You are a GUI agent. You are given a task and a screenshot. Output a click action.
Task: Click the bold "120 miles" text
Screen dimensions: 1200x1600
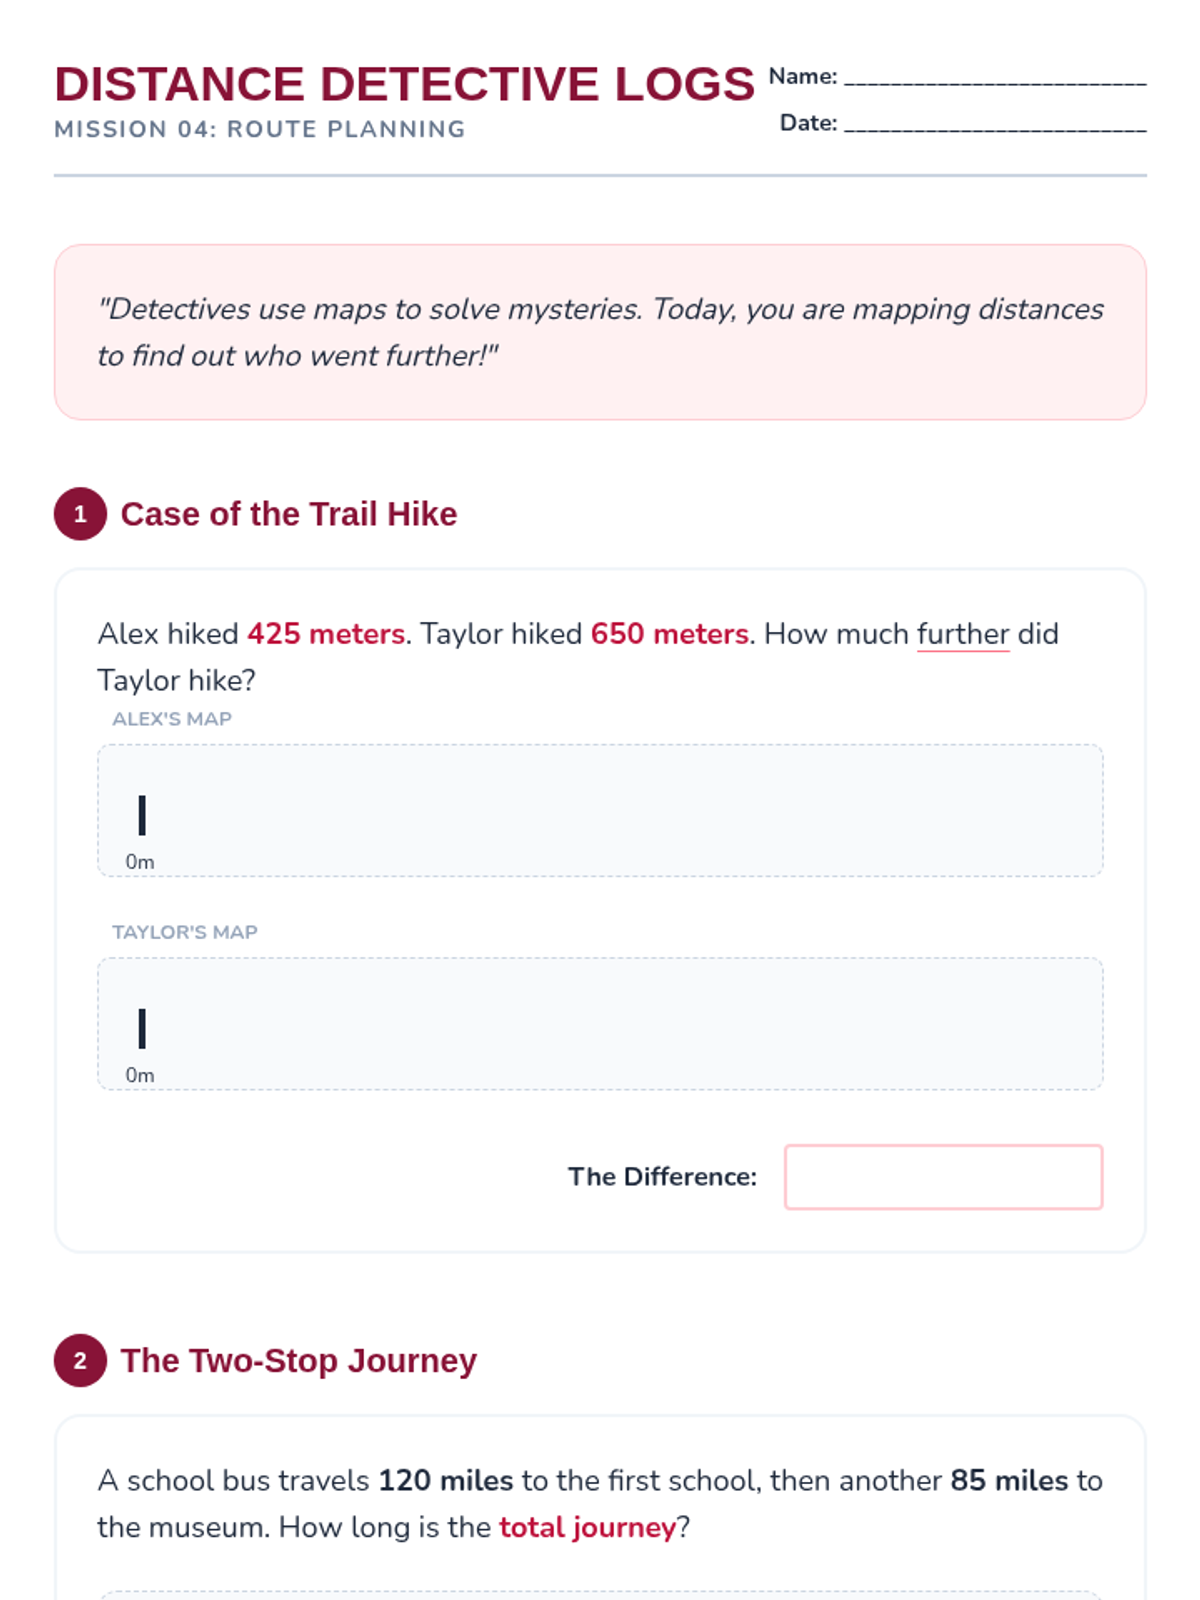pyautogui.click(x=446, y=1480)
